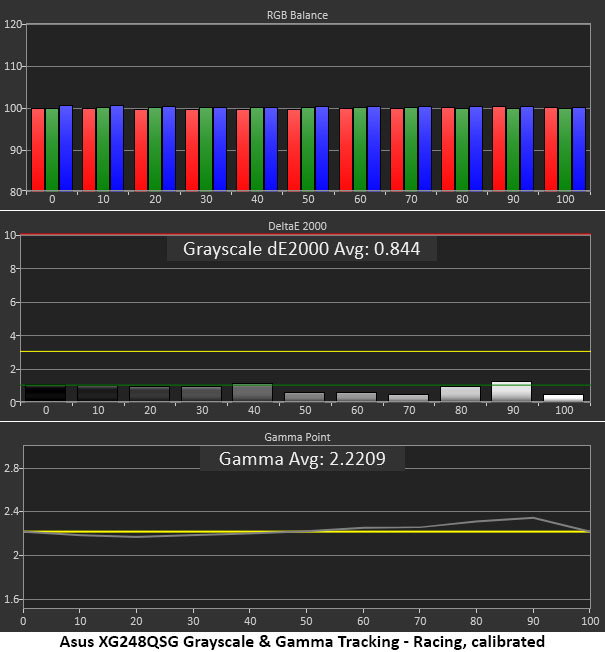Screen dimensions: 605x652
Task: Click the Gamma Point chart title
Action: (x=297, y=437)
